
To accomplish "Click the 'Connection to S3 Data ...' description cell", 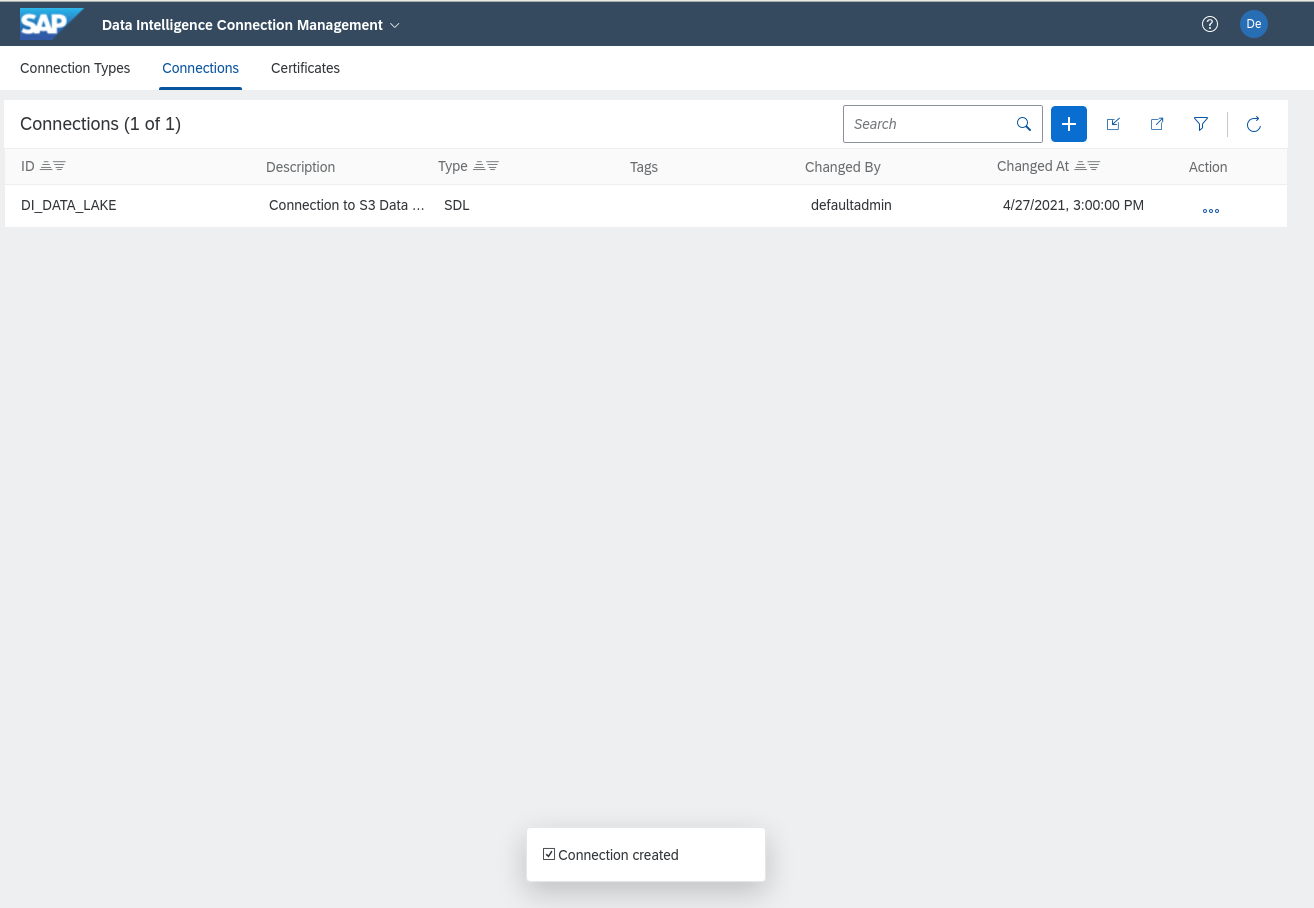I will pos(347,205).
